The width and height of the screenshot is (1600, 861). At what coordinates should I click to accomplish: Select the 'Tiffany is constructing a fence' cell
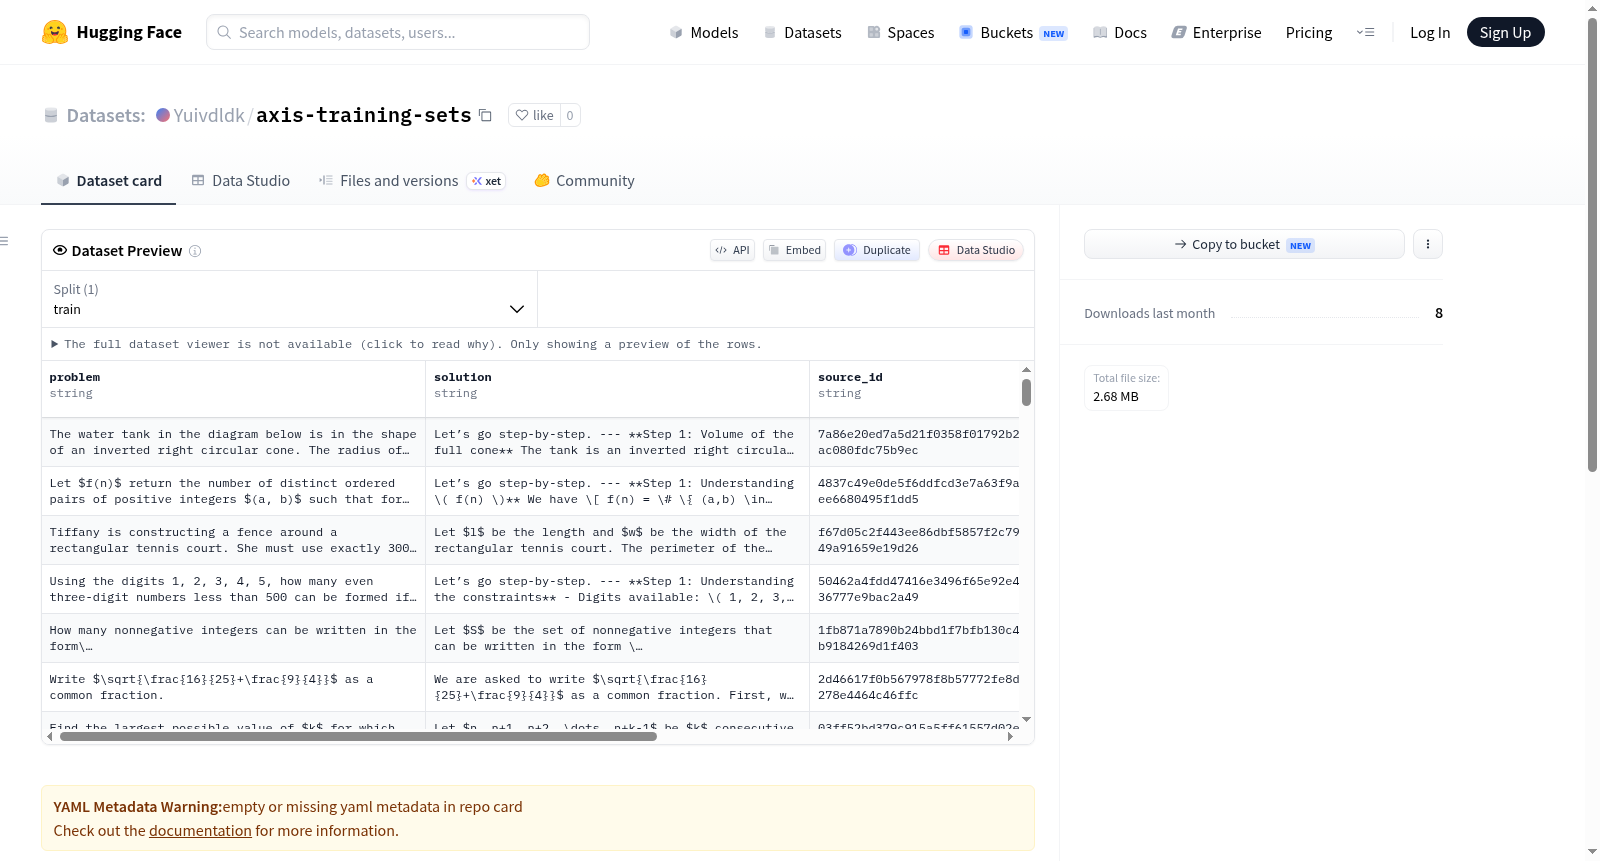pyautogui.click(x=234, y=540)
